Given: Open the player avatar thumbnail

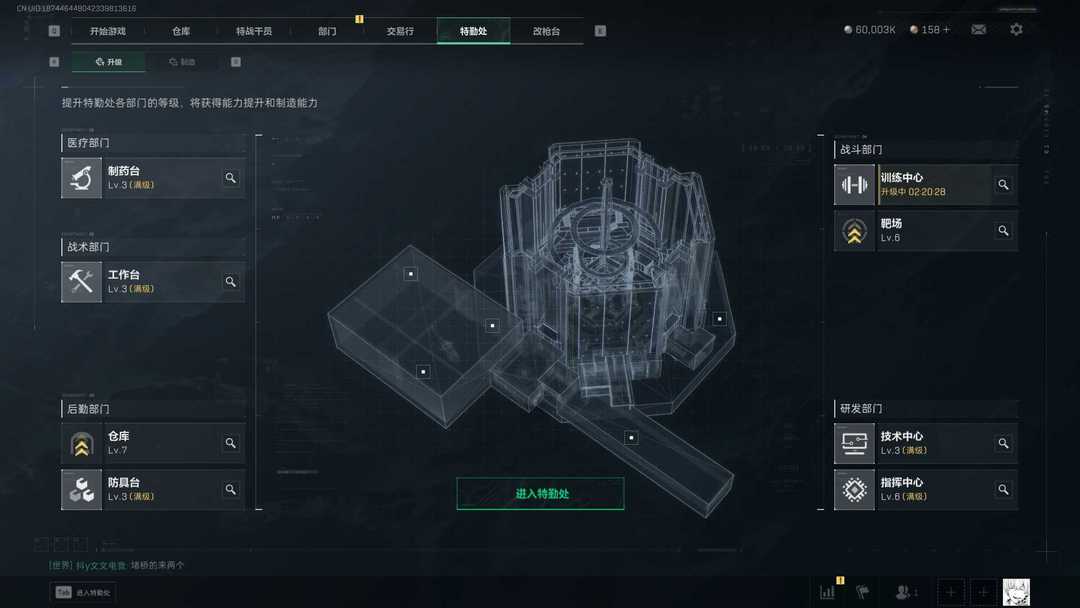Looking at the screenshot, I should [1016, 592].
